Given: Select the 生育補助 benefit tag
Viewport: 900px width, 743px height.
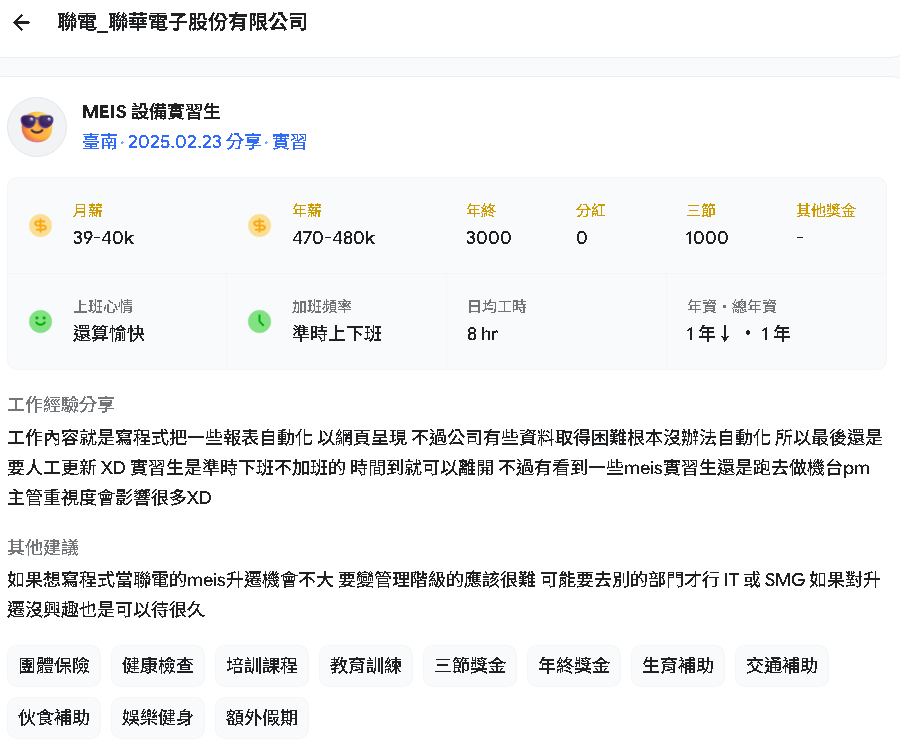Looking at the screenshot, I should coord(678,666).
